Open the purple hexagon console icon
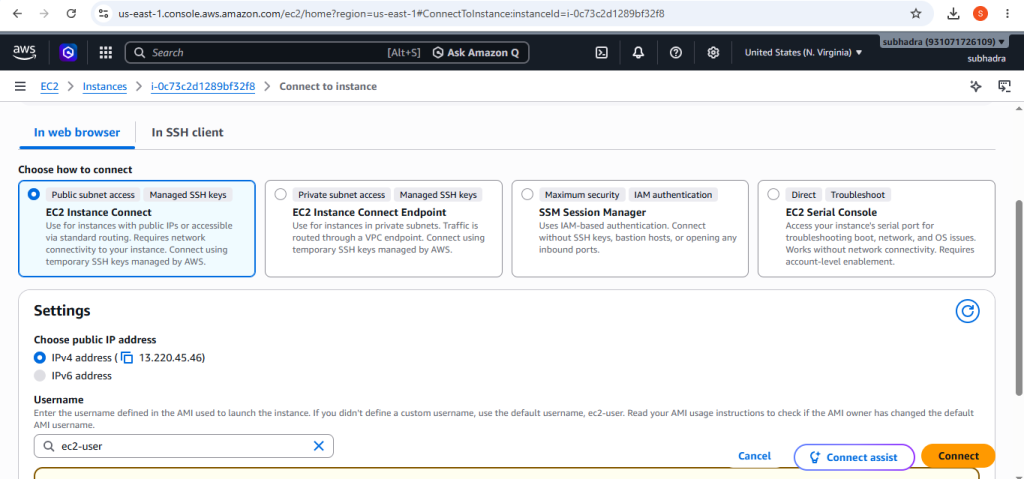 pyautogui.click(x=68, y=52)
